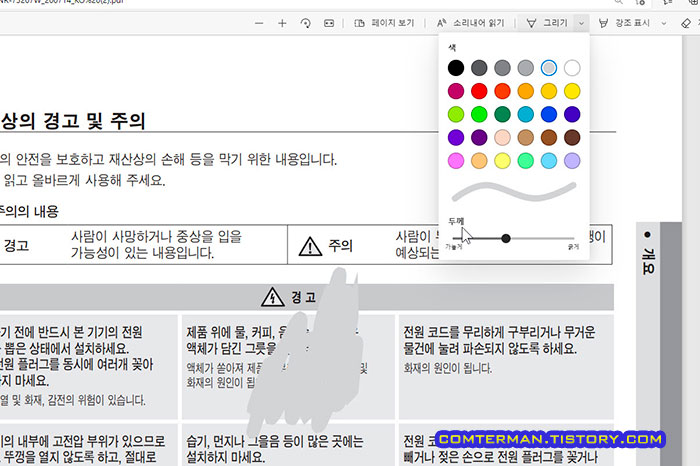Click the 굵게 thick end label
Viewport: 700px width, 466px height.
pyautogui.click(x=573, y=246)
